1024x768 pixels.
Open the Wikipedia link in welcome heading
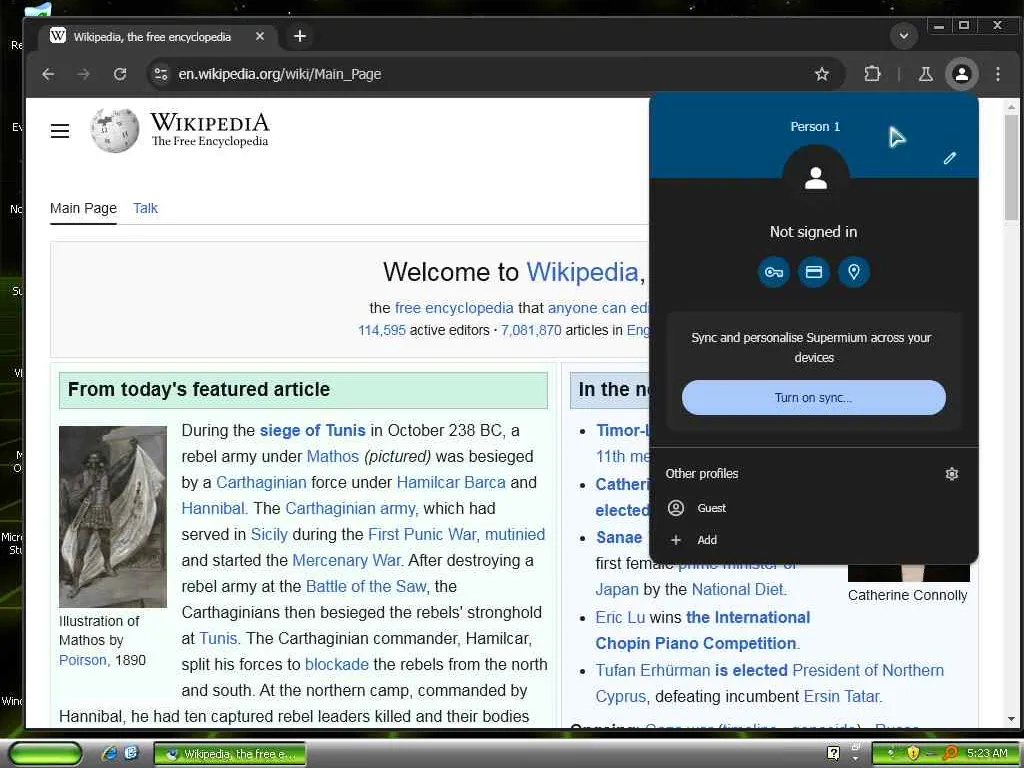[582, 272]
